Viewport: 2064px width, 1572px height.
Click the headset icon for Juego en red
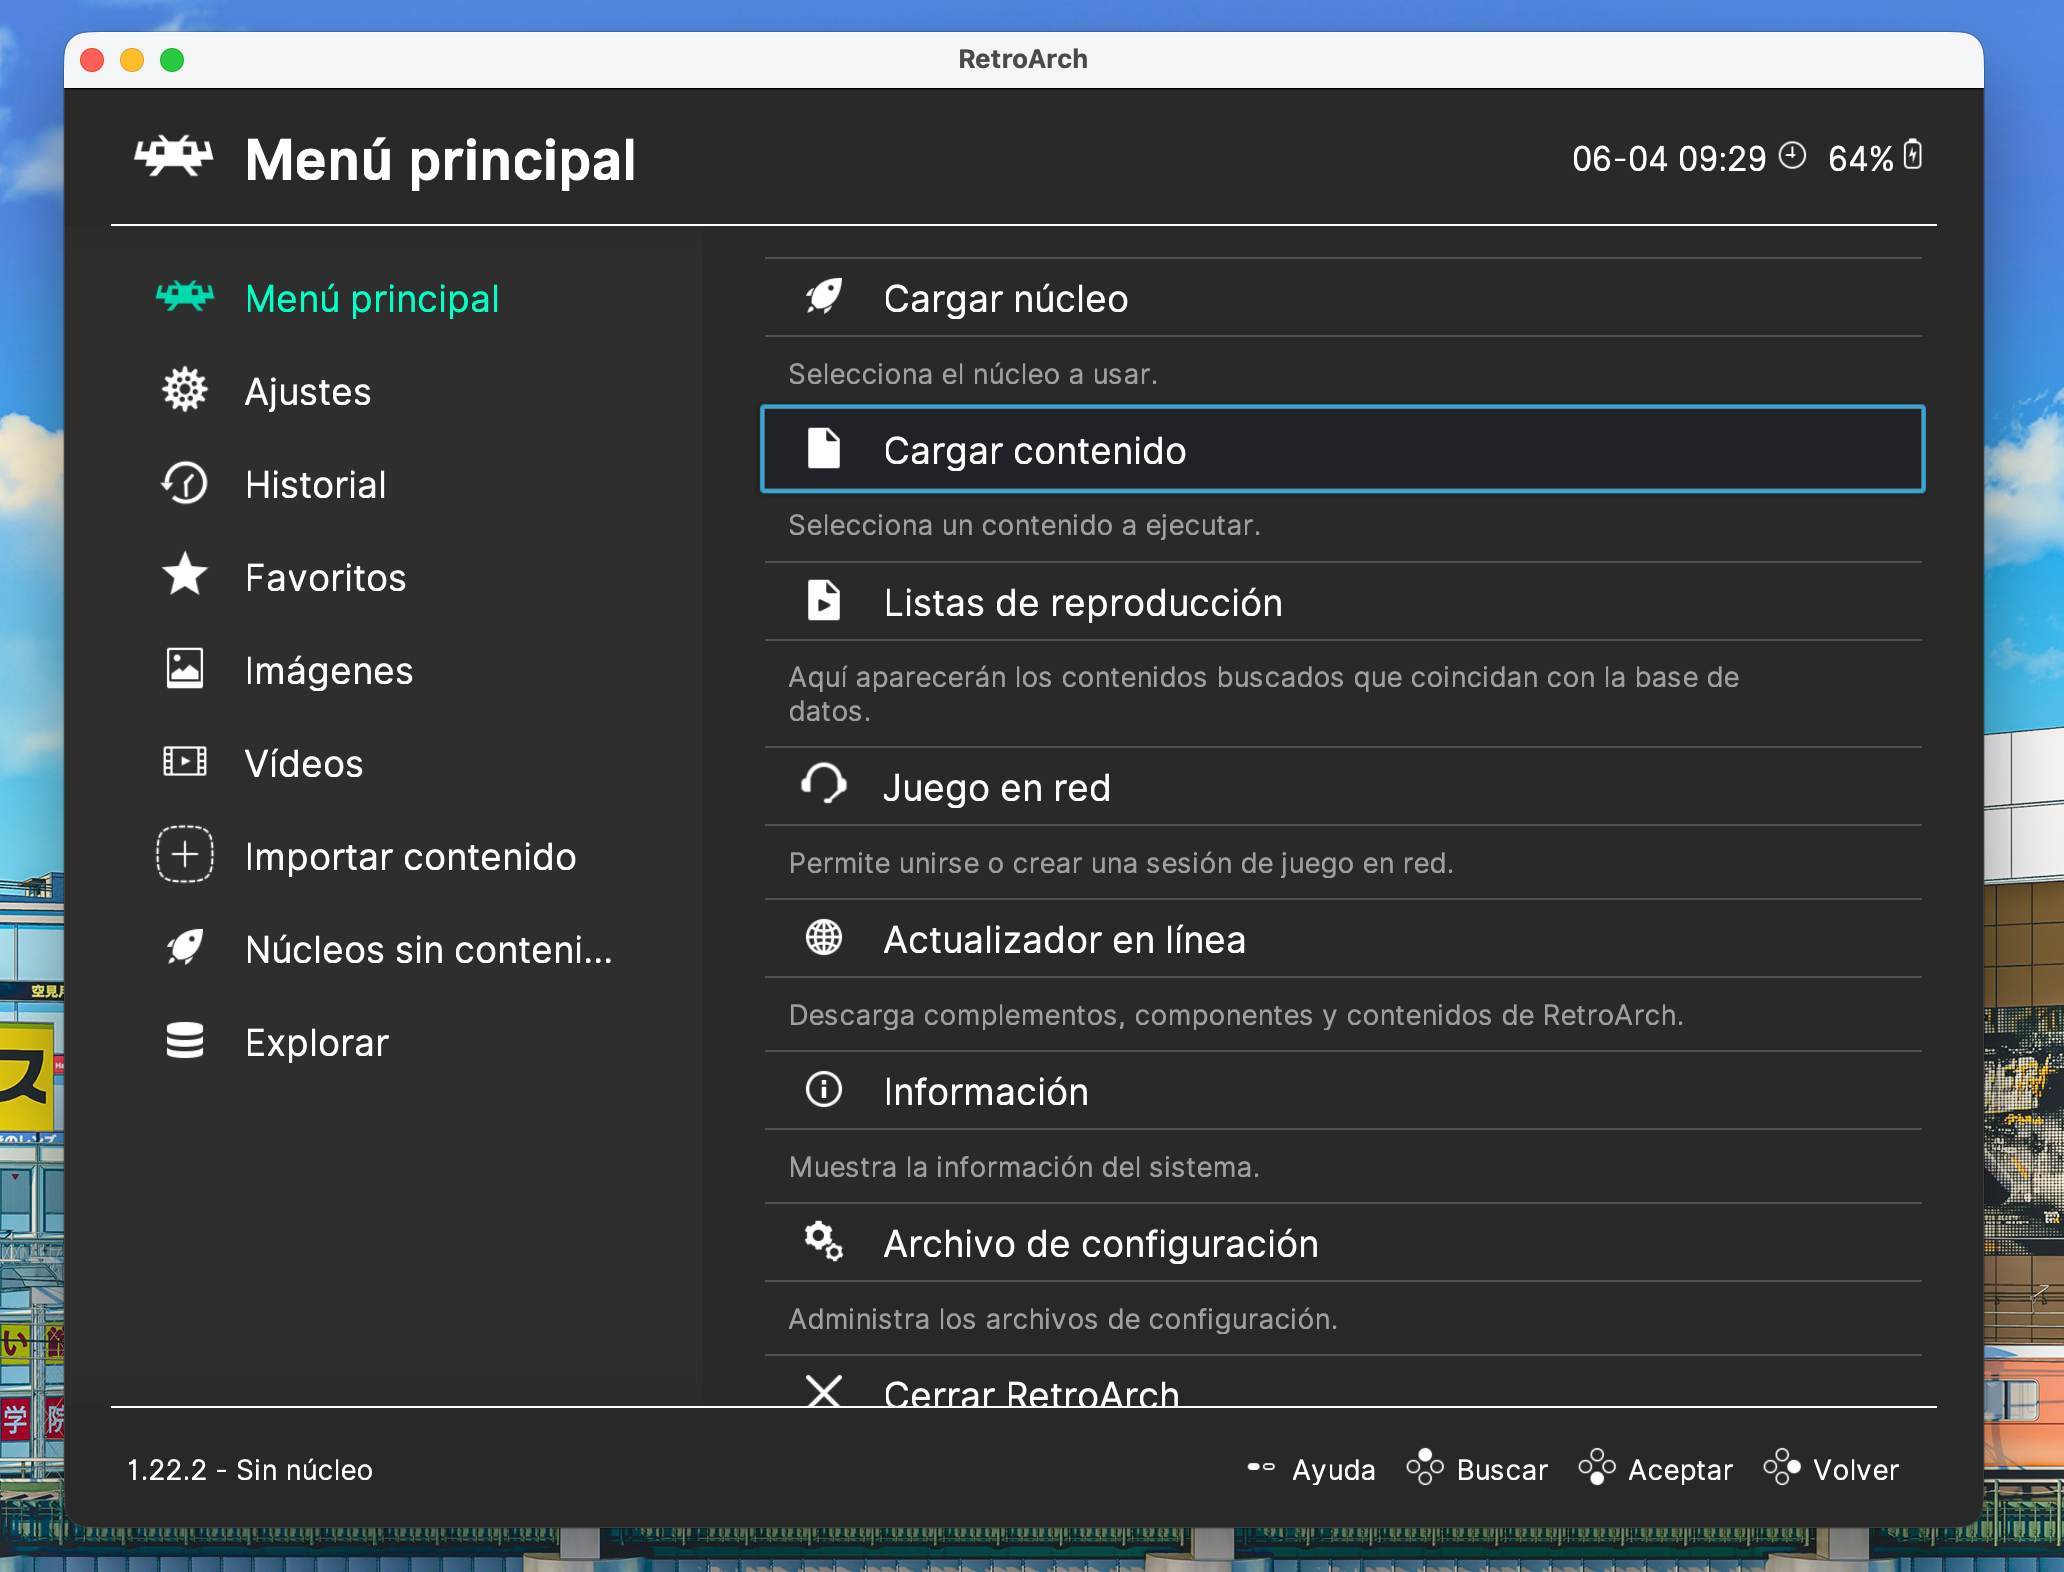824,785
